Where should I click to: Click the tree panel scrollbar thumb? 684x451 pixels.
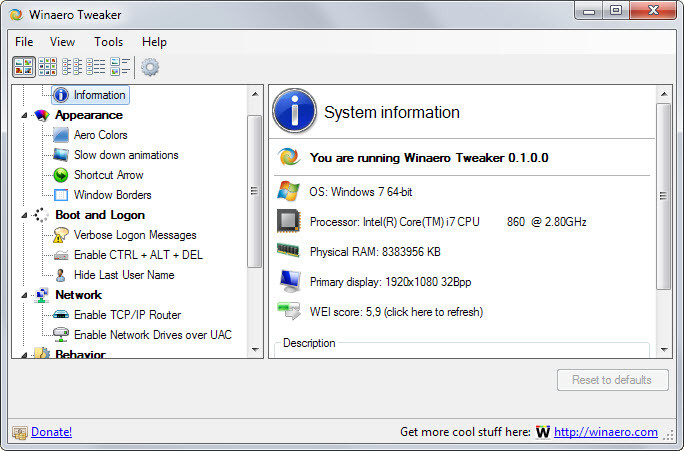254,191
